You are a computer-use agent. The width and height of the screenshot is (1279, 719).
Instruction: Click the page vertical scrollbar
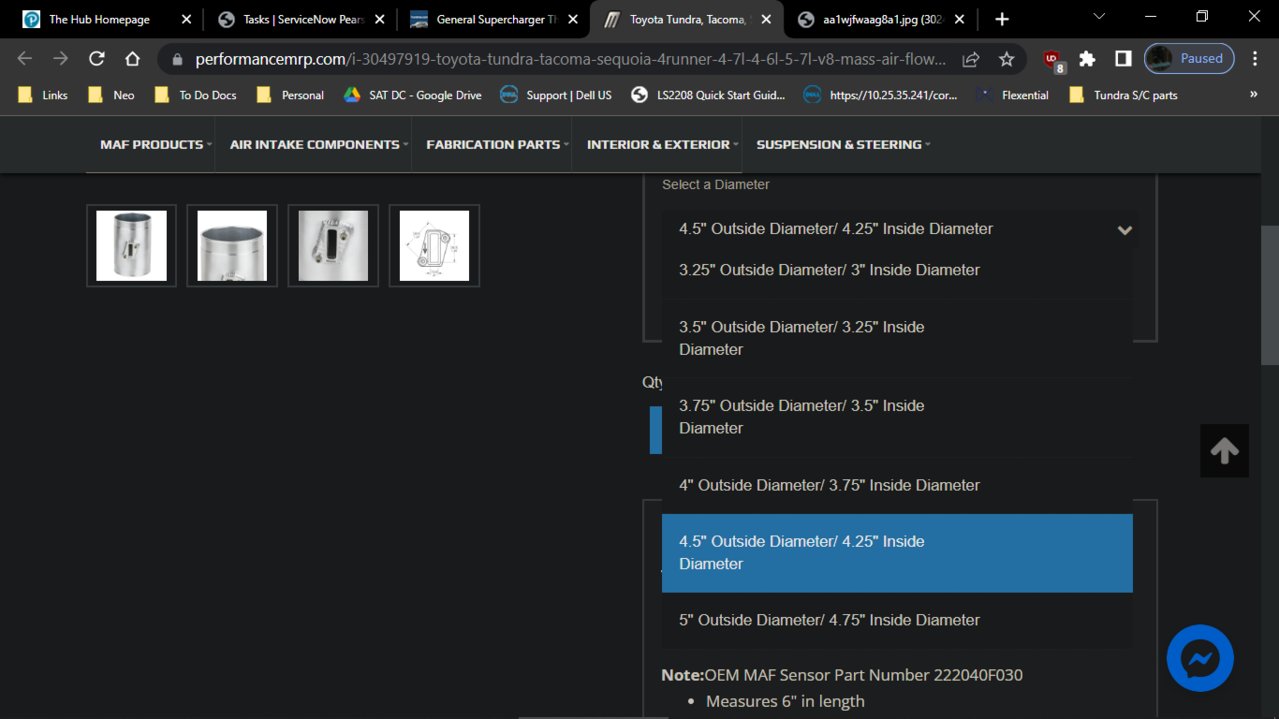1271,295
